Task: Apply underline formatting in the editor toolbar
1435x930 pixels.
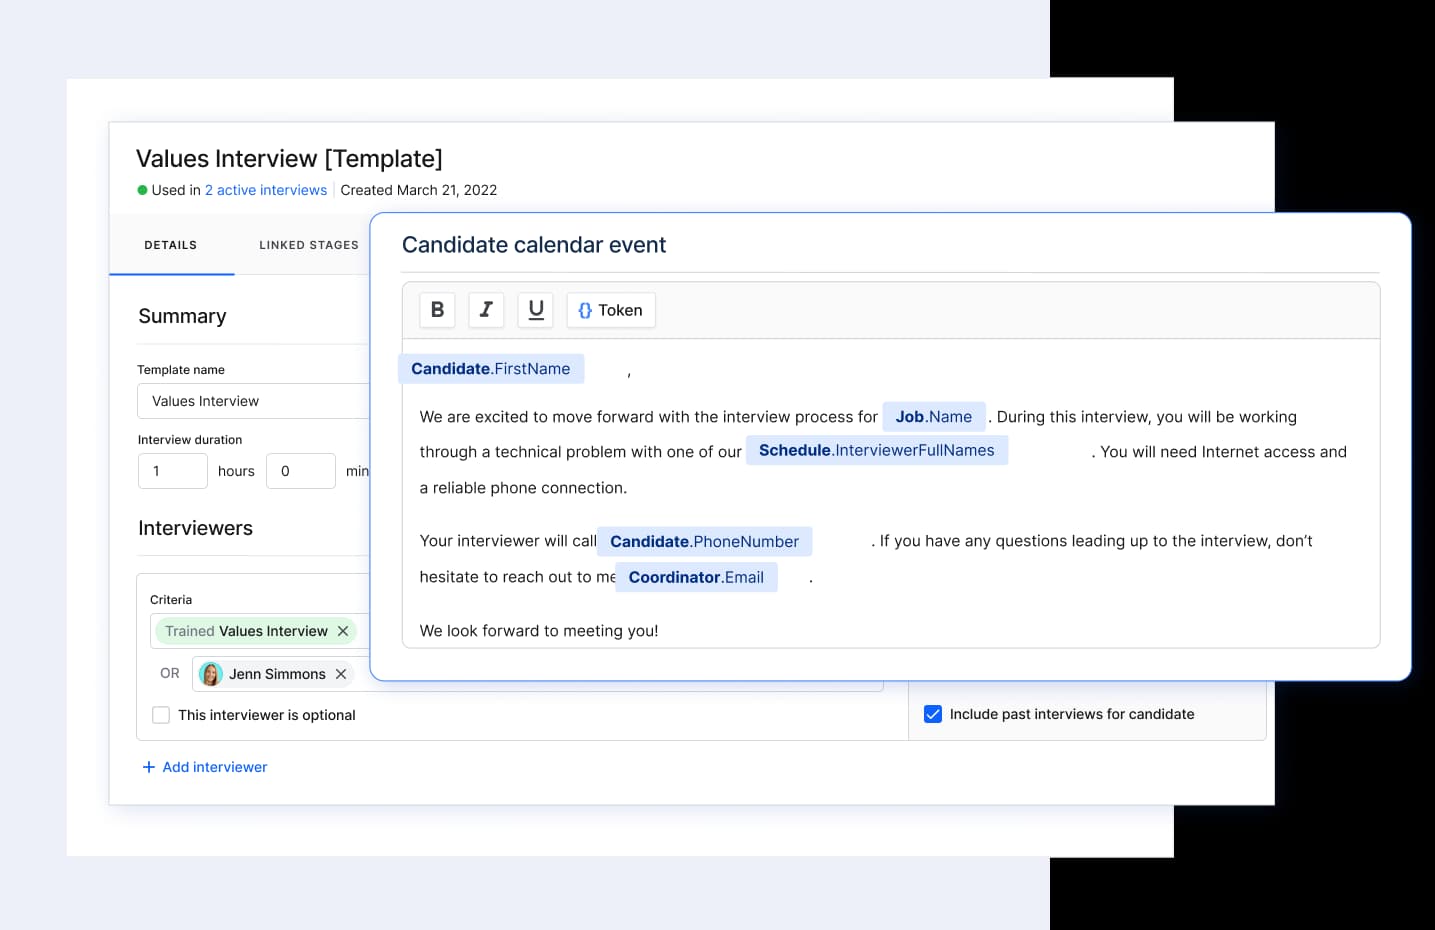Action: coord(535,310)
